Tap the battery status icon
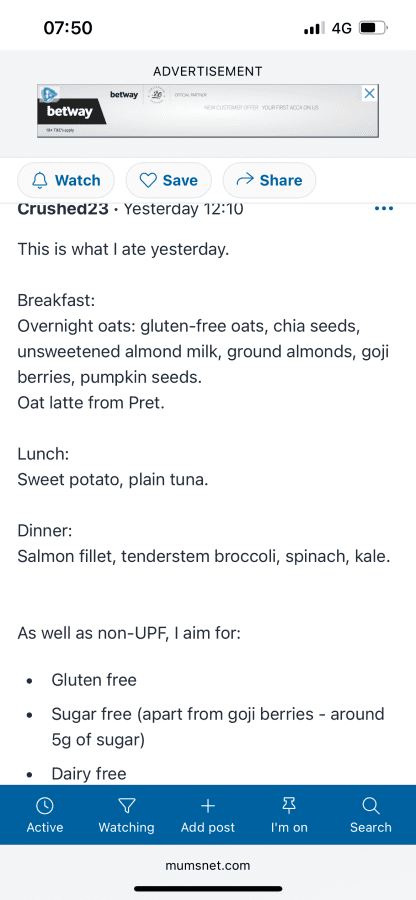 coord(373,28)
